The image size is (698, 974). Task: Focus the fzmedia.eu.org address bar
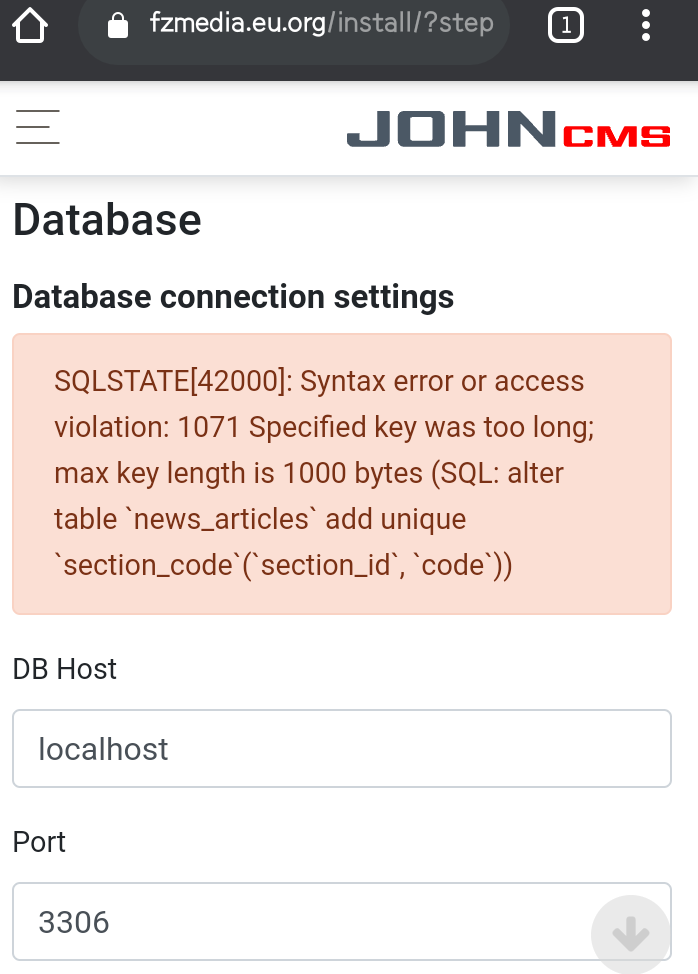tap(300, 25)
